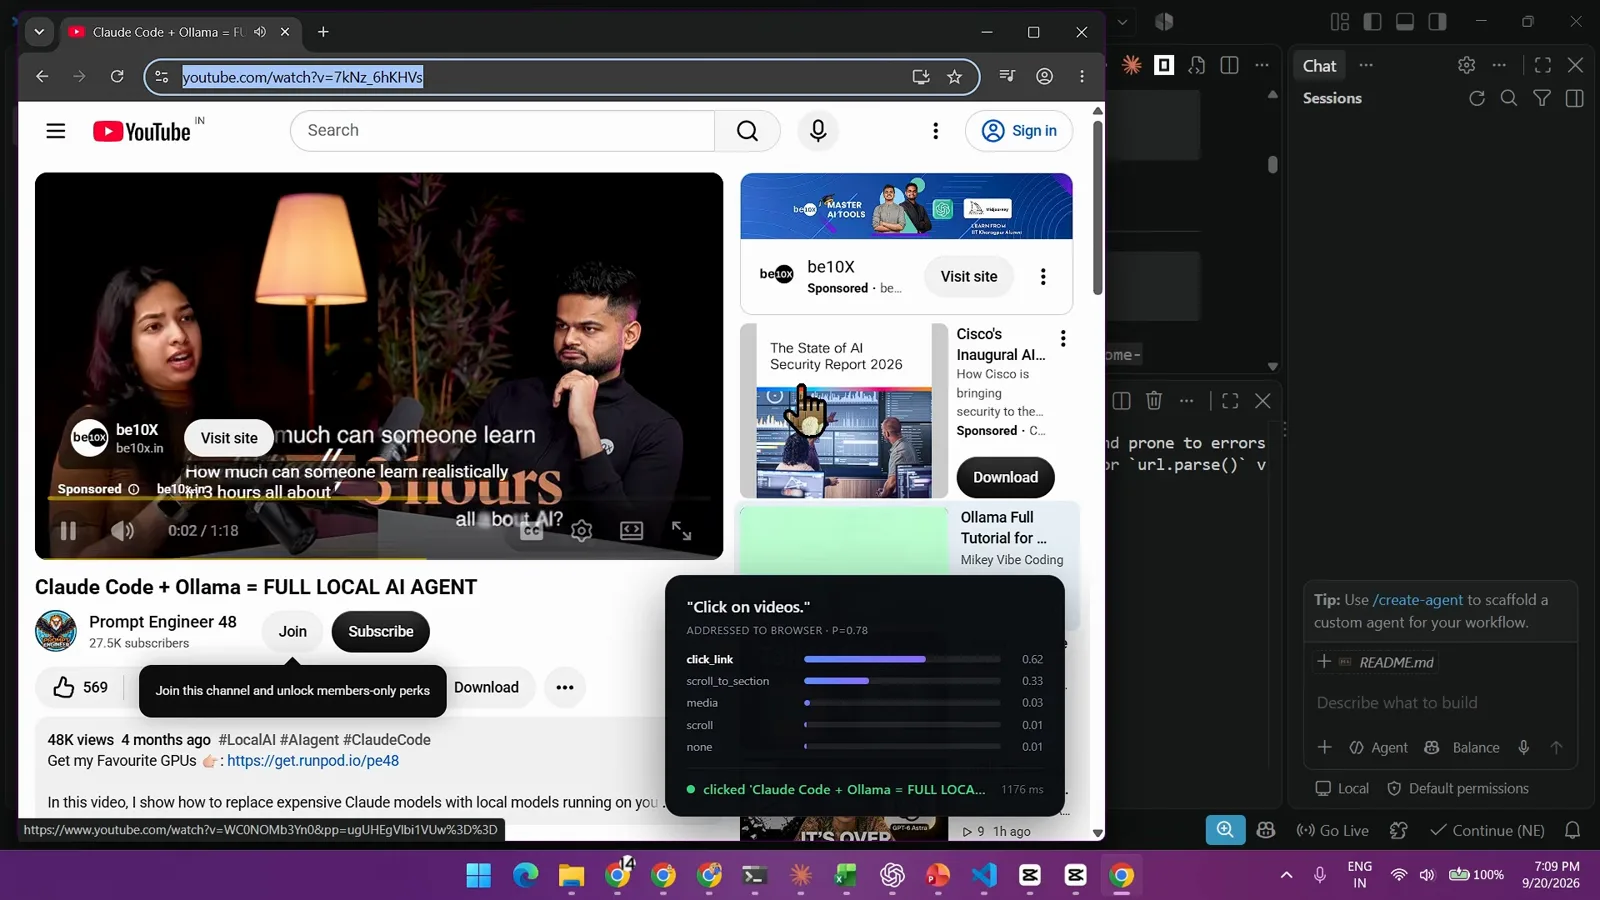Open the Default permissions dropdown
The width and height of the screenshot is (1600, 900).
pyautogui.click(x=1457, y=789)
